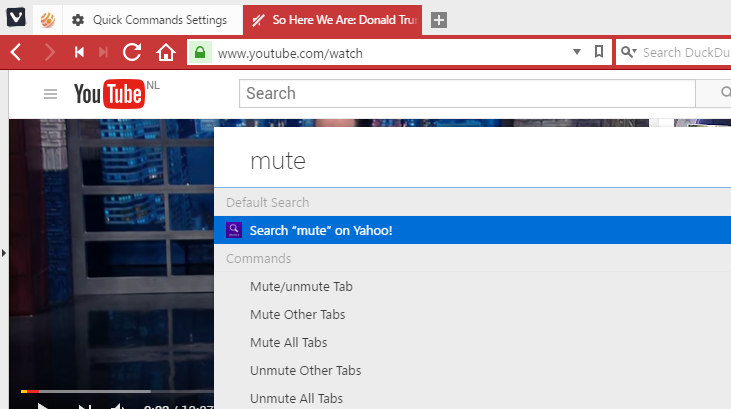The image size is (731, 409).
Task: Click the YouTube search magnifier button
Action: point(713,94)
